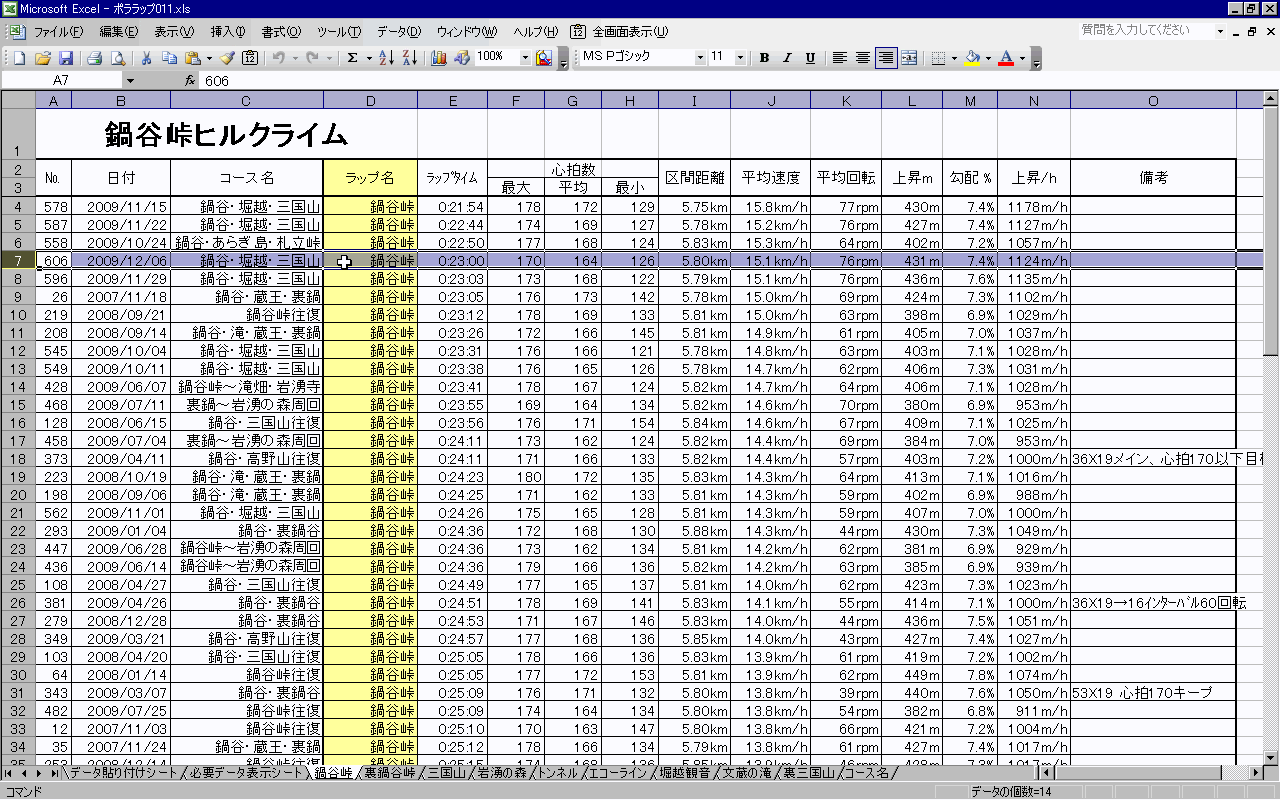
Task: Apply the red font color A button
Action: click(1006, 58)
